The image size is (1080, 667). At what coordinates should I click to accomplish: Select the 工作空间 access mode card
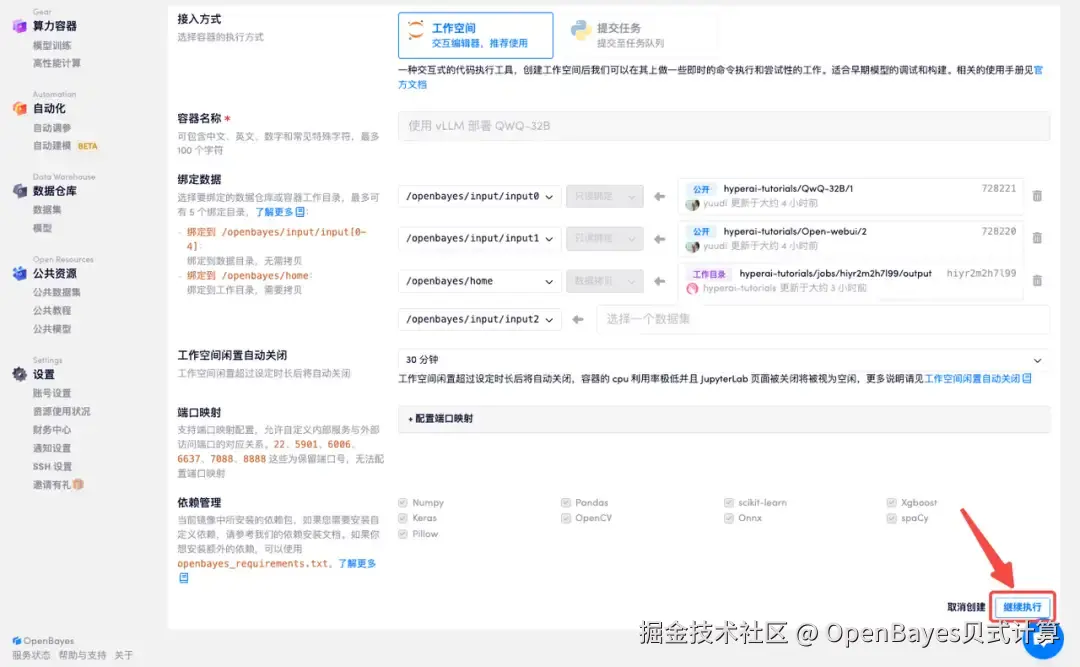point(475,35)
